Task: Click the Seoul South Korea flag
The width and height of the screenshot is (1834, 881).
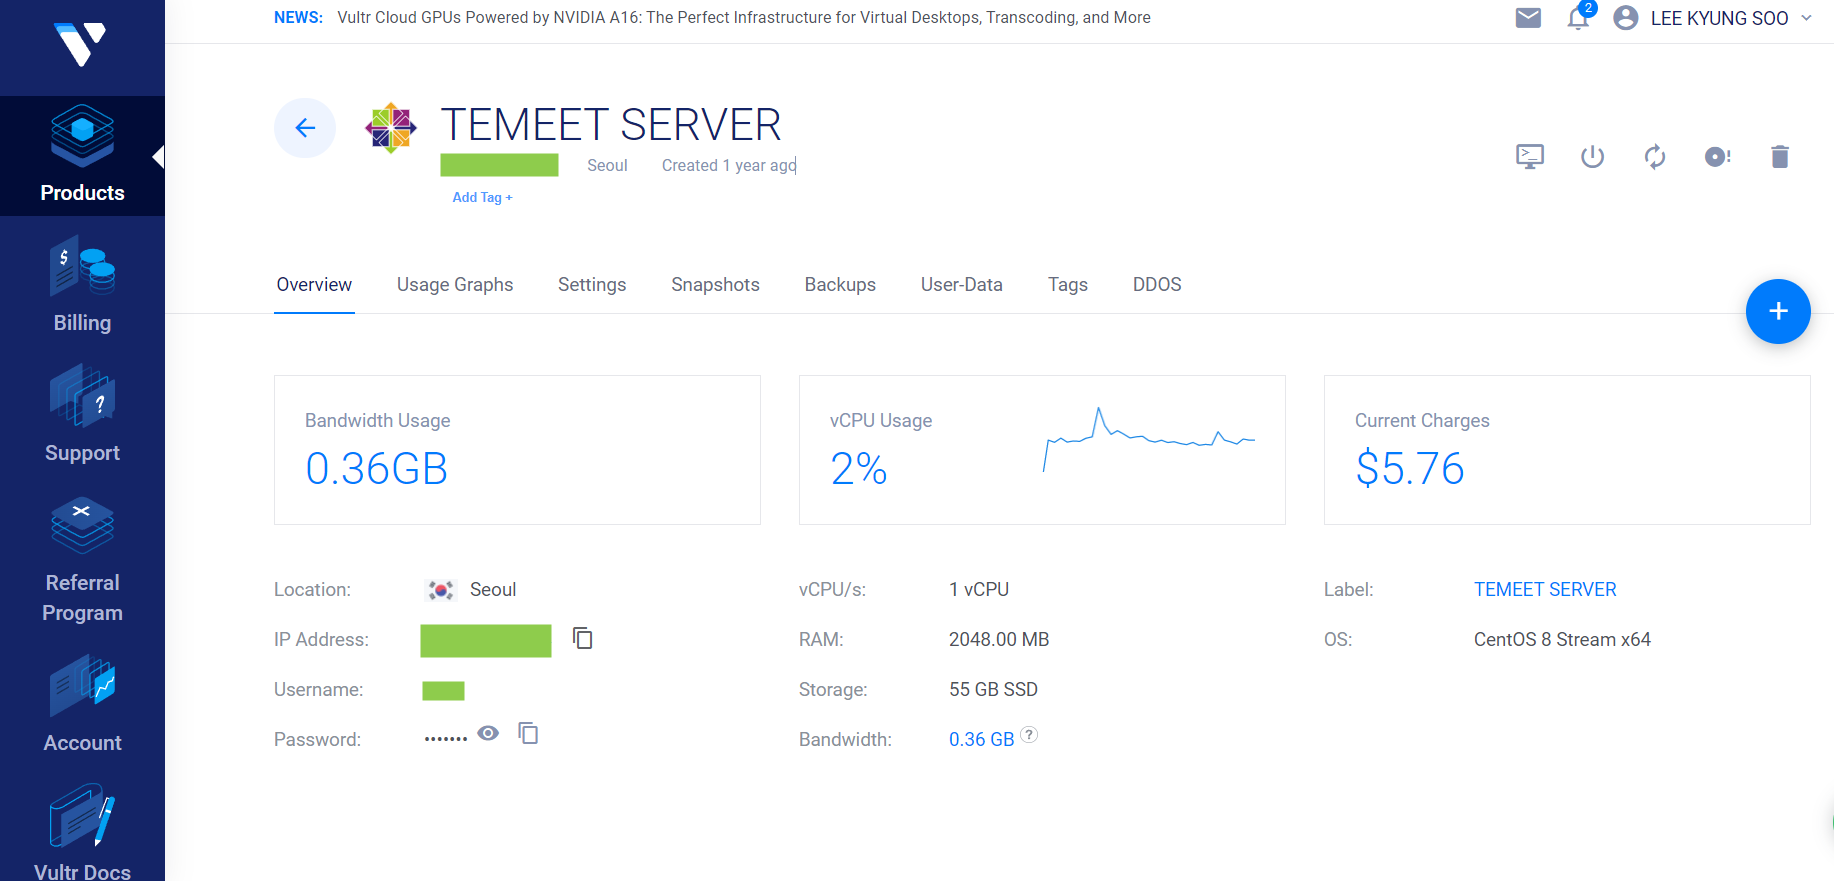Action: pos(441,590)
